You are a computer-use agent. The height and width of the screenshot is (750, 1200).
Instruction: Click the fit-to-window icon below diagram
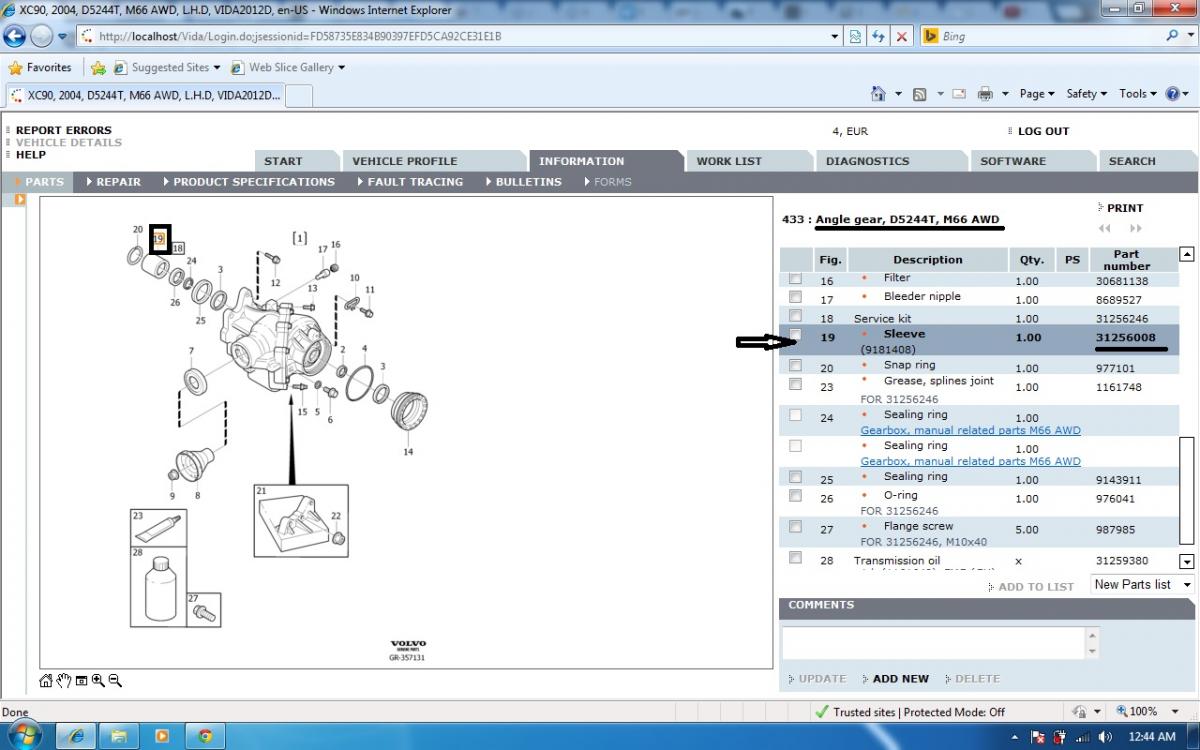81,681
